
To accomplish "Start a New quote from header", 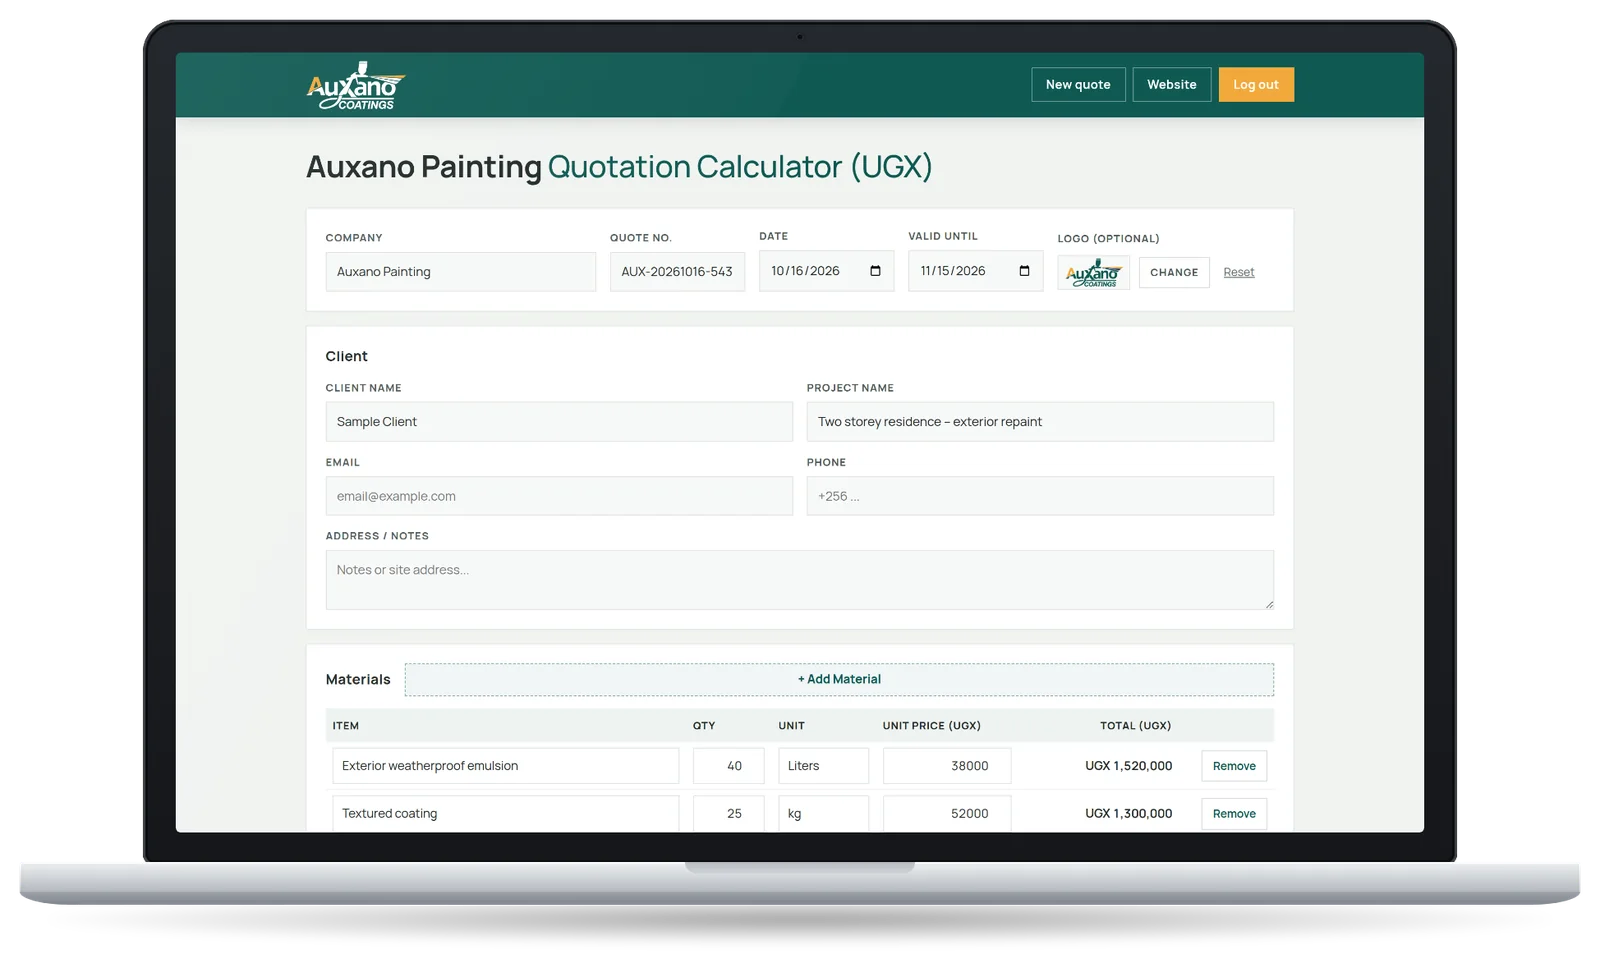I will tap(1078, 85).
